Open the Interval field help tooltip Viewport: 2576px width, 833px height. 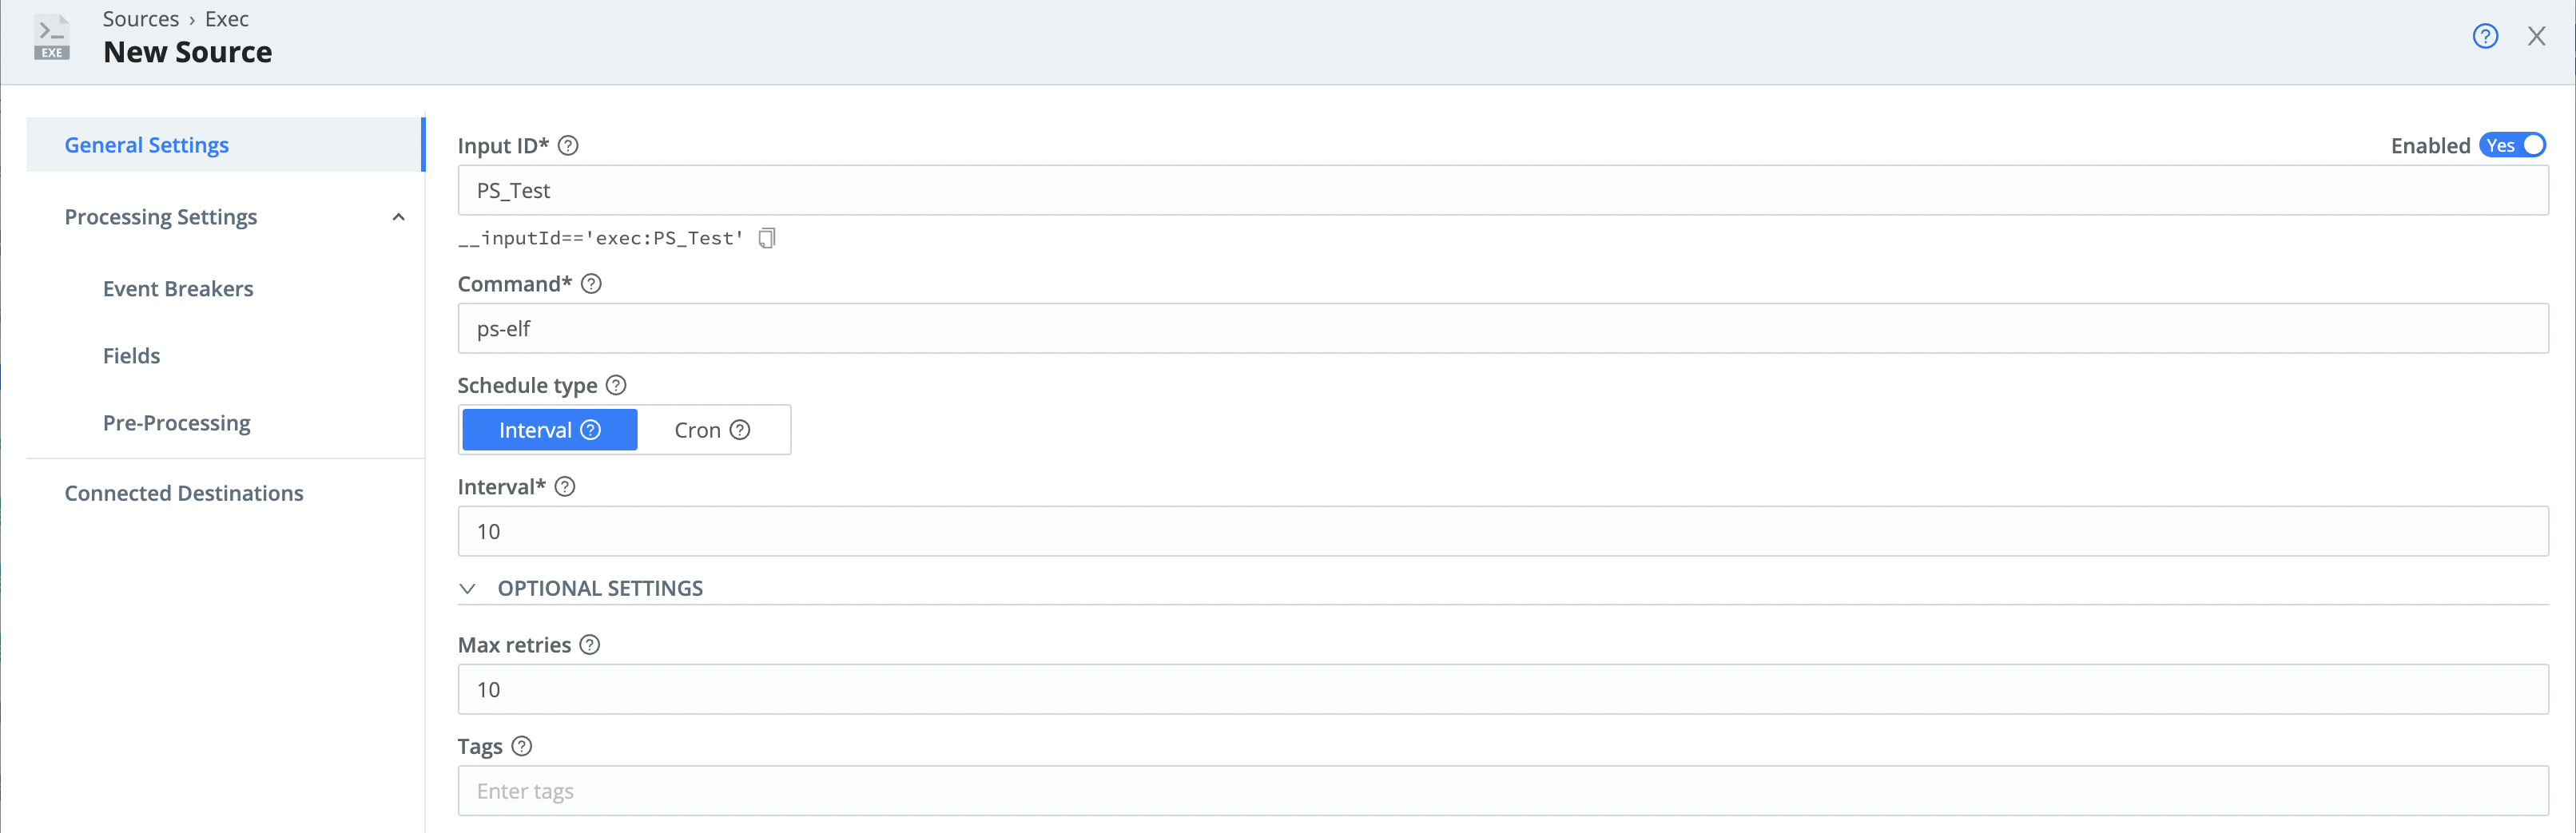tap(565, 487)
